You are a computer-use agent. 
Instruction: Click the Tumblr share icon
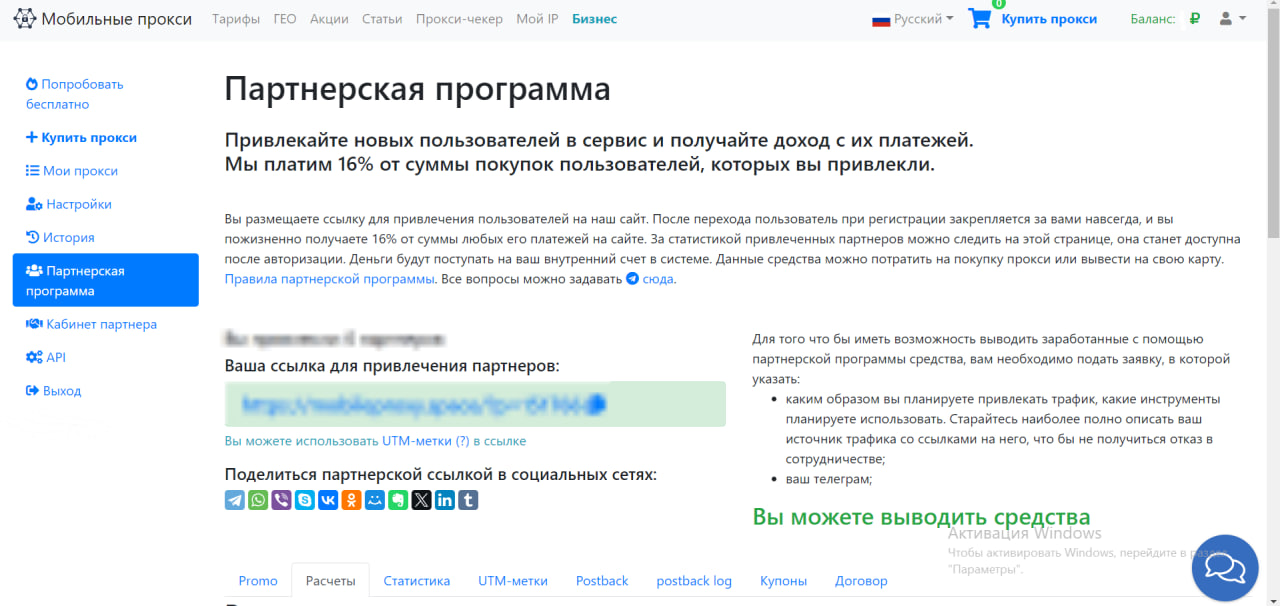(x=467, y=500)
